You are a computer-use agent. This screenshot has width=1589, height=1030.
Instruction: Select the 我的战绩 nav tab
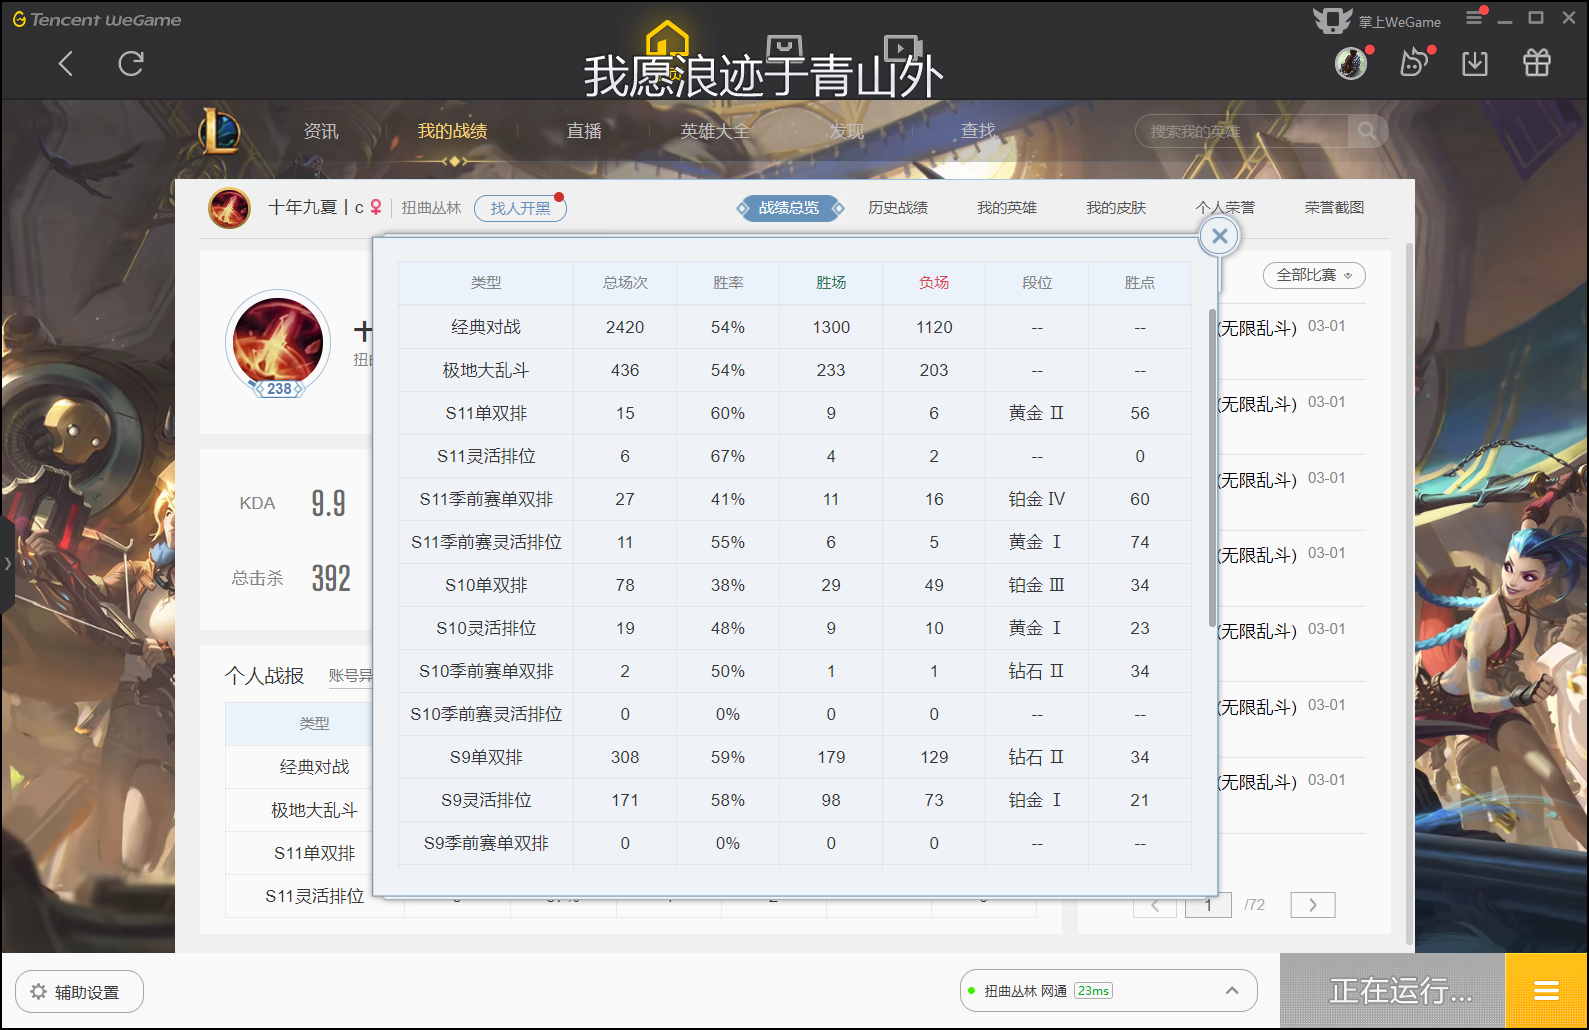point(452,131)
